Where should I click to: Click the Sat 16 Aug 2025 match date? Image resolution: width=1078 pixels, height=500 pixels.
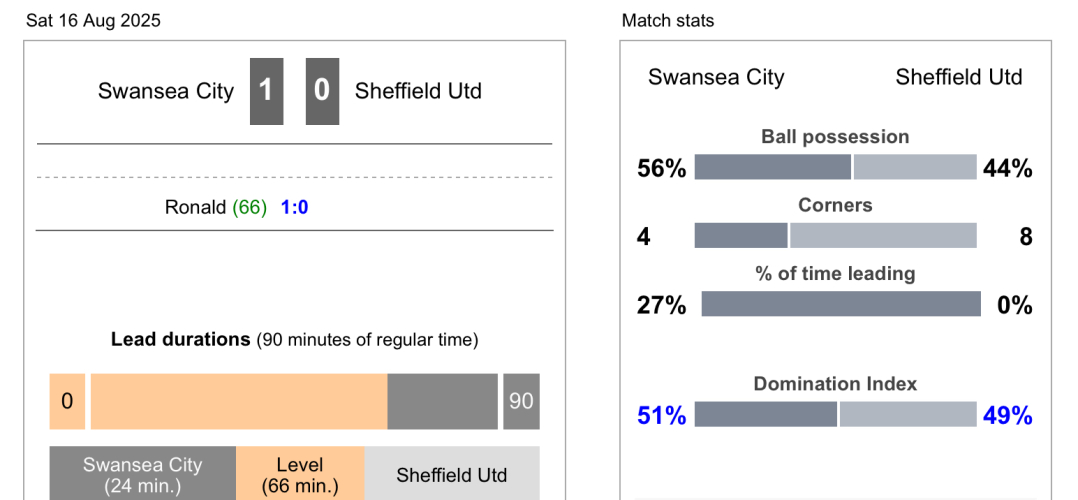pos(93,21)
